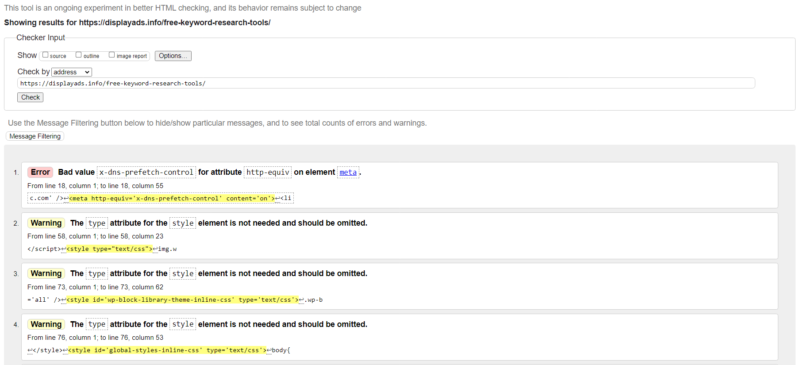The image size is (800, 365).
Task: Enable the source checkbox
Action: pos(45,55)
